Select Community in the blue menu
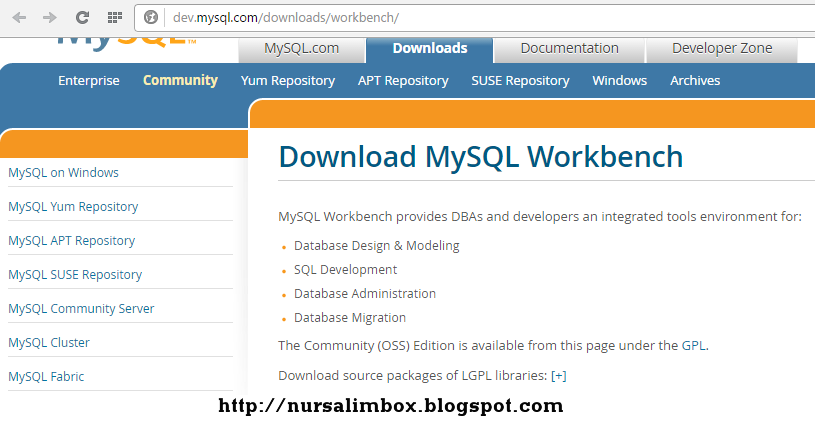The height and width of the screenshot is (435, 815). click(x=180, y=81)
